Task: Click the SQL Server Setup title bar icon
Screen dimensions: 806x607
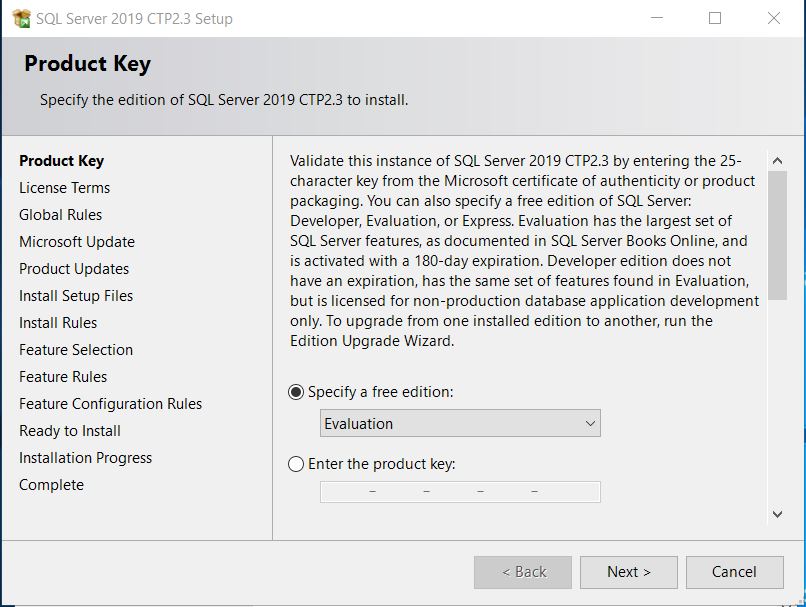Action: [x=19, y=18]
